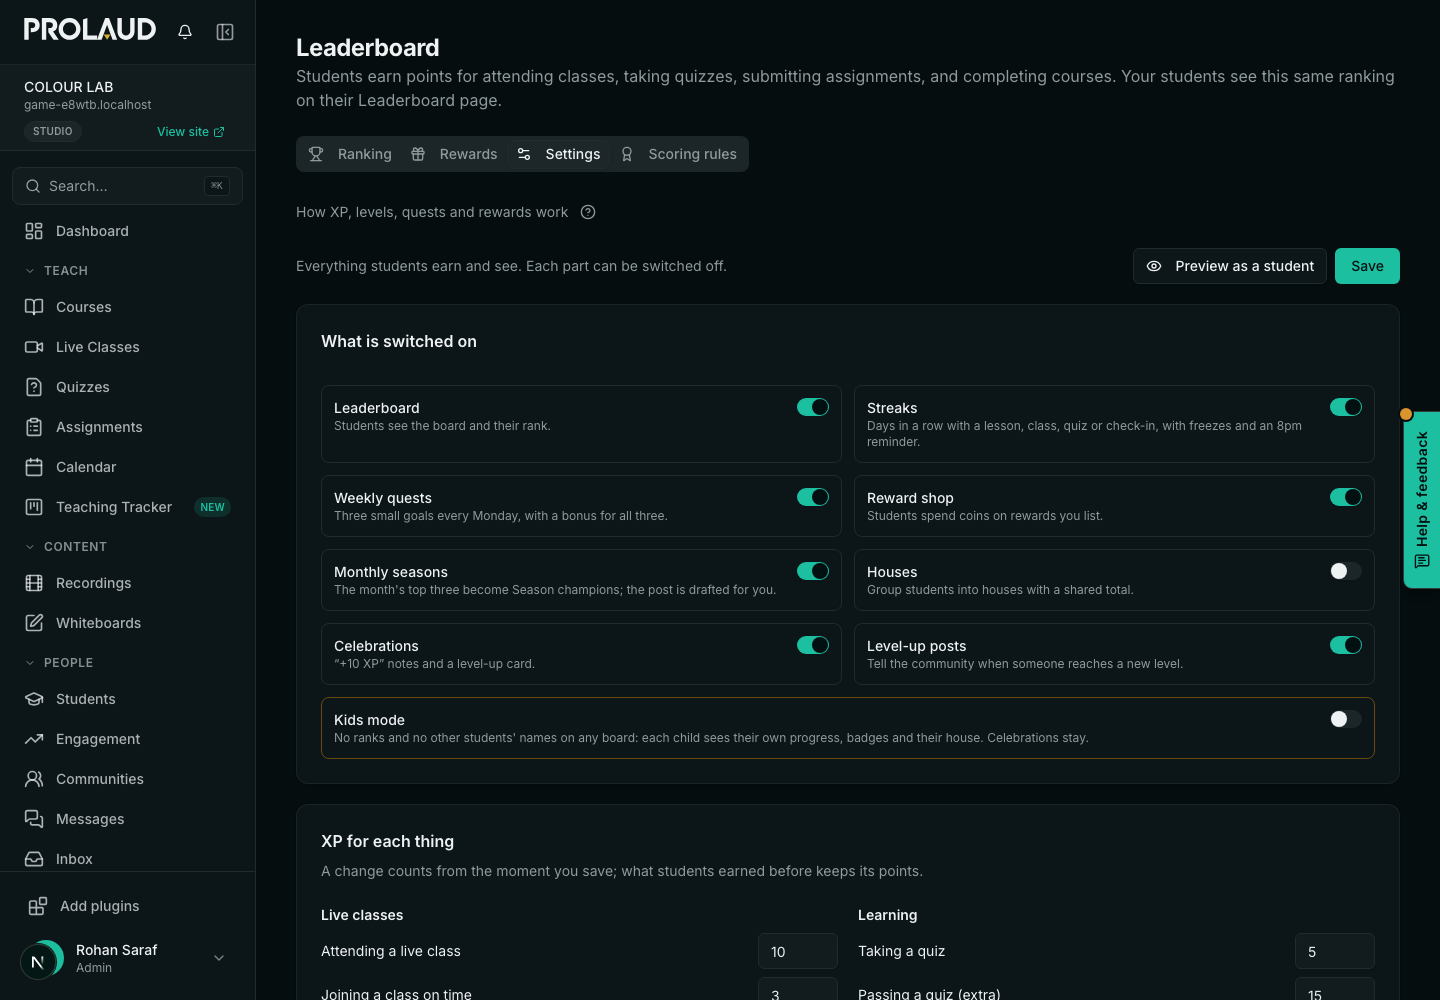Open the notifications bell icon
This screenshot has width=1440, height=1000.
point(185,32)
